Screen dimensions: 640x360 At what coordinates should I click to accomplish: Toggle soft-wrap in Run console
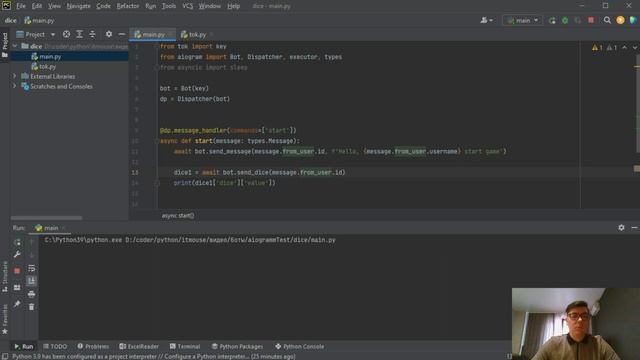tap(31, 269)
